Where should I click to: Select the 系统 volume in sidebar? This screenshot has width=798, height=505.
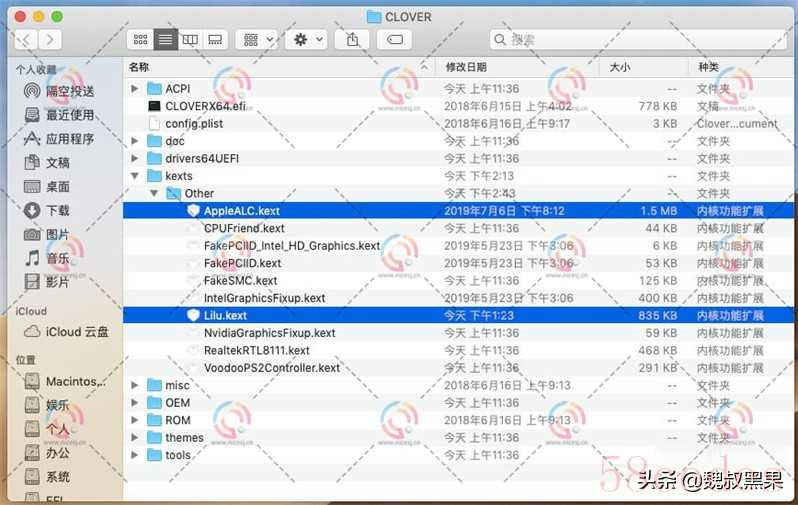pyautogui.click(x=47, y=477)
